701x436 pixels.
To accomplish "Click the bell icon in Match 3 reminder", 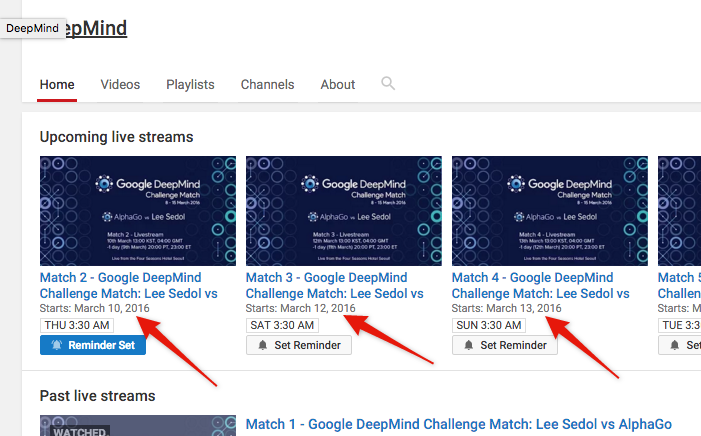I will point(263,345).
